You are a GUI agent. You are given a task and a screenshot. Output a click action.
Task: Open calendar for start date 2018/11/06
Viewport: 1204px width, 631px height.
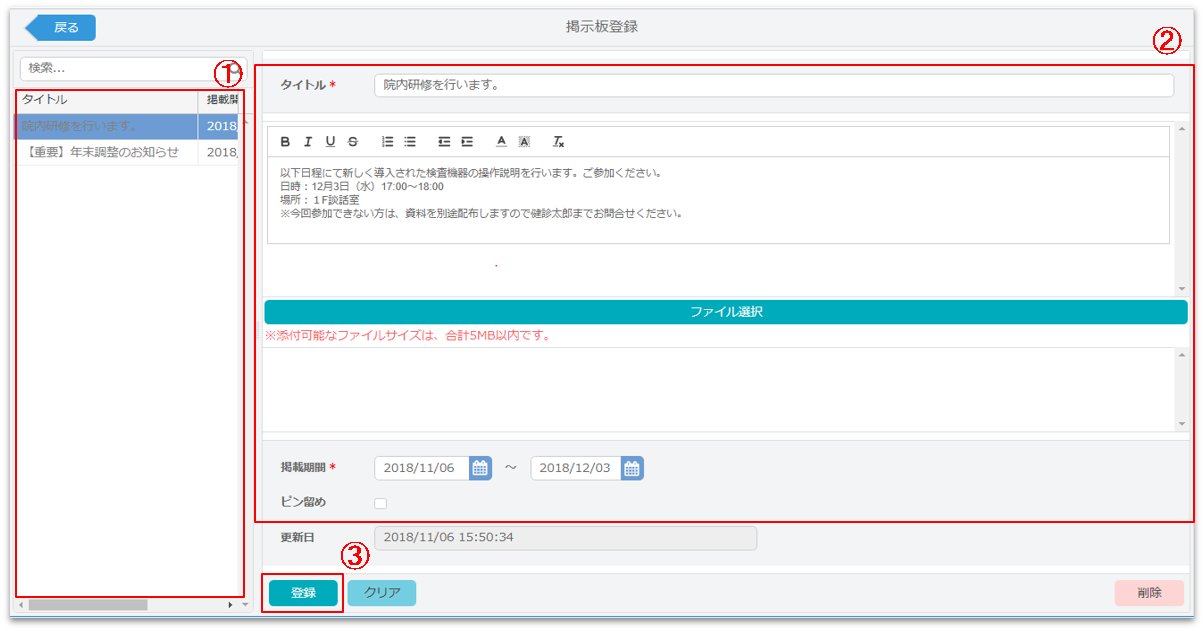480,468
